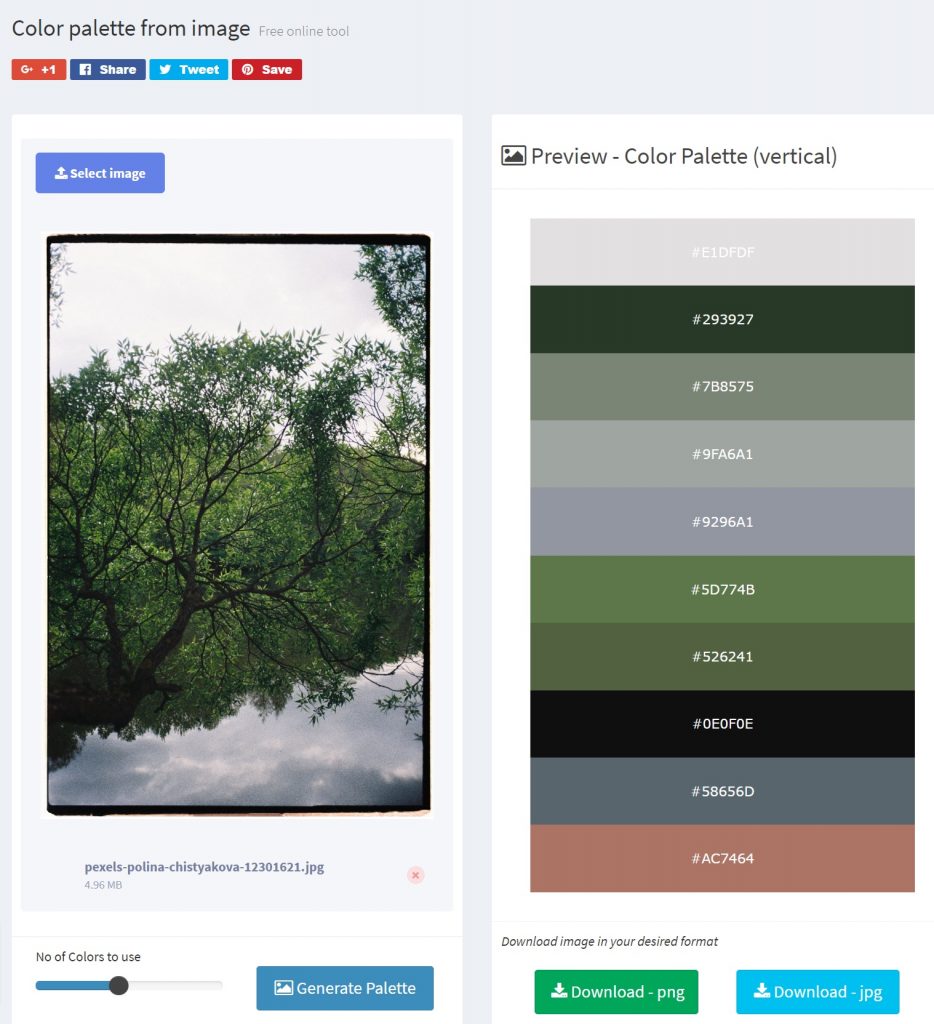
Task: Select the #5D774B green swatch
Action: (x=722, y=589)
